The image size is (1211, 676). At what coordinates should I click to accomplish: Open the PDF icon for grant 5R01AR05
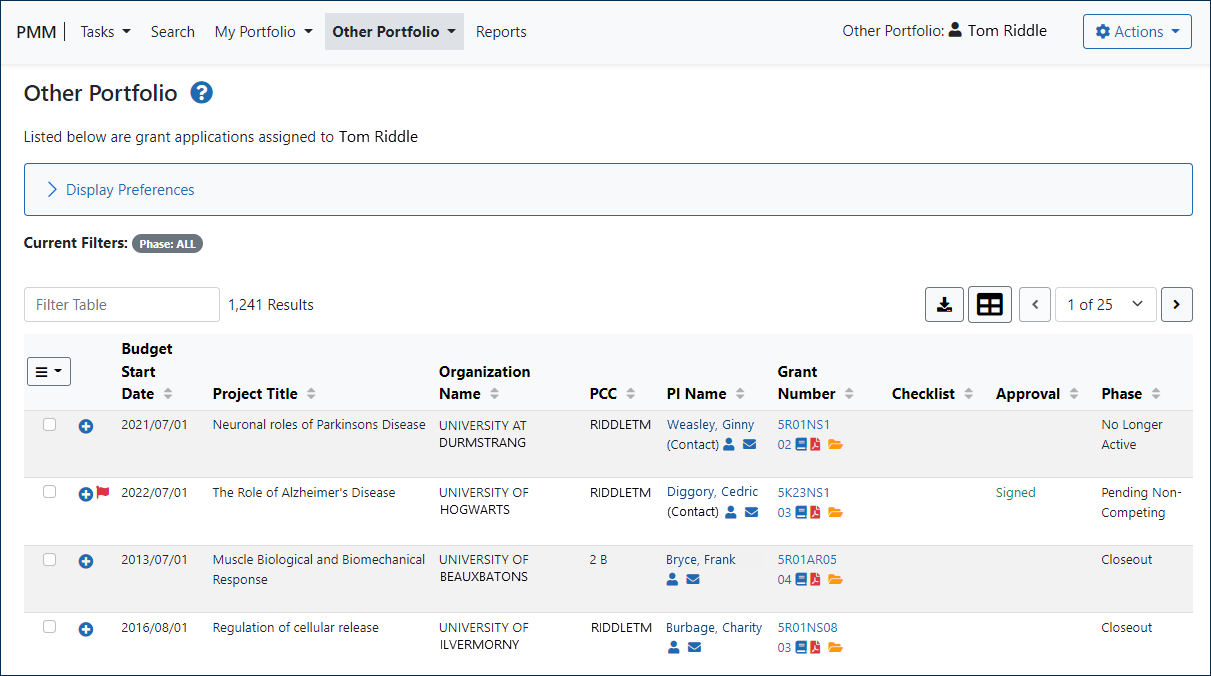[815, 580]
